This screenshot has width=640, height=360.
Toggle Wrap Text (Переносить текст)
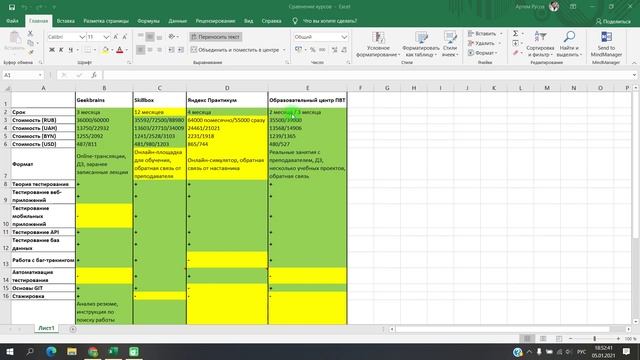(x=216, y=37)
